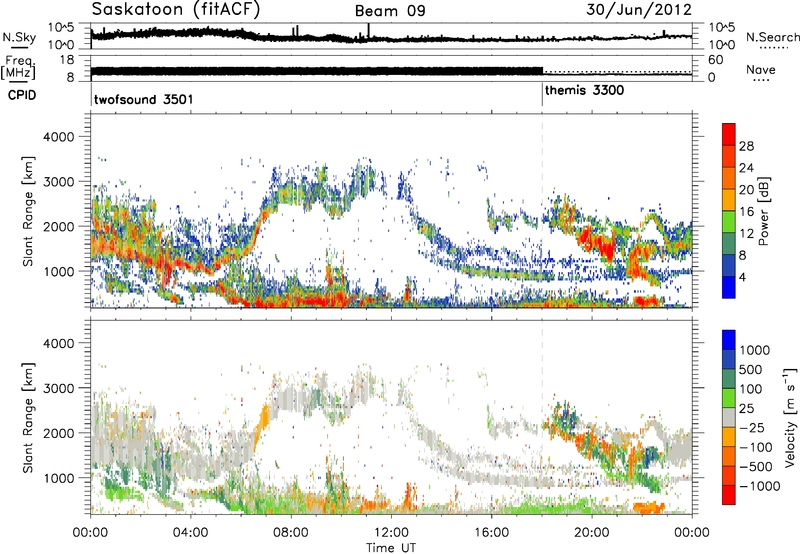The width and height of the screenshot is (800, 554).
Task: Select the red top segment of Power colorbar
Action: pyautogui.click(x=729, y=134)
